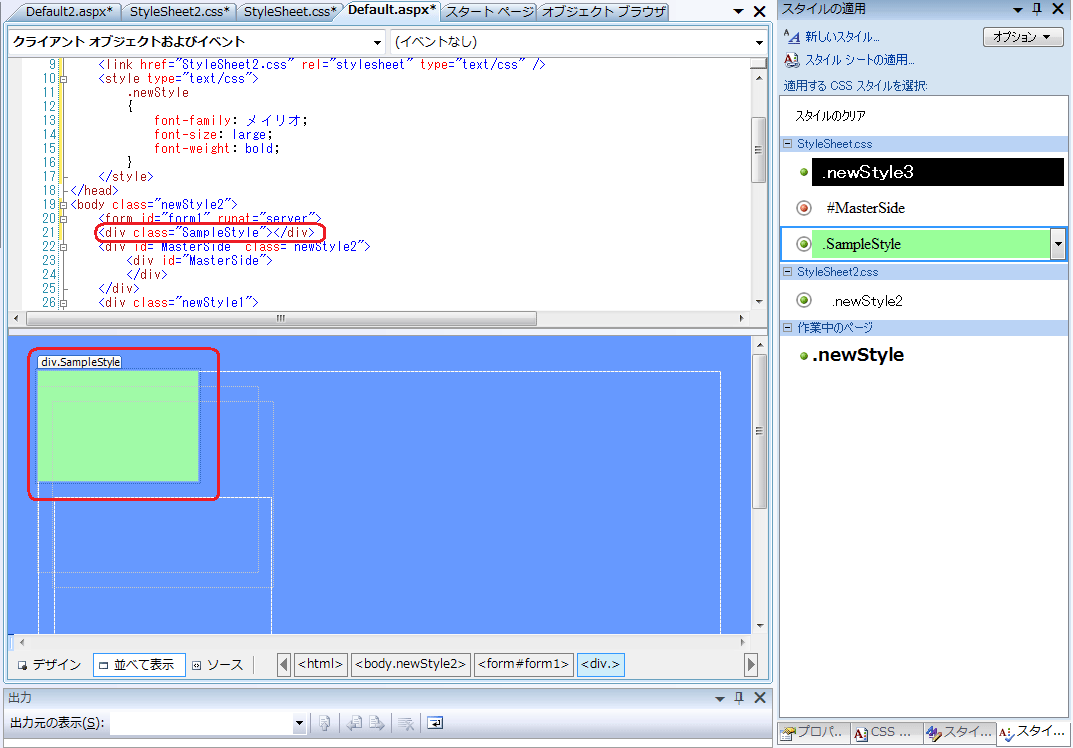1073x748 pixels.
Task: Open the CSS properties bottom tab
Action: [x=885, y=732]
